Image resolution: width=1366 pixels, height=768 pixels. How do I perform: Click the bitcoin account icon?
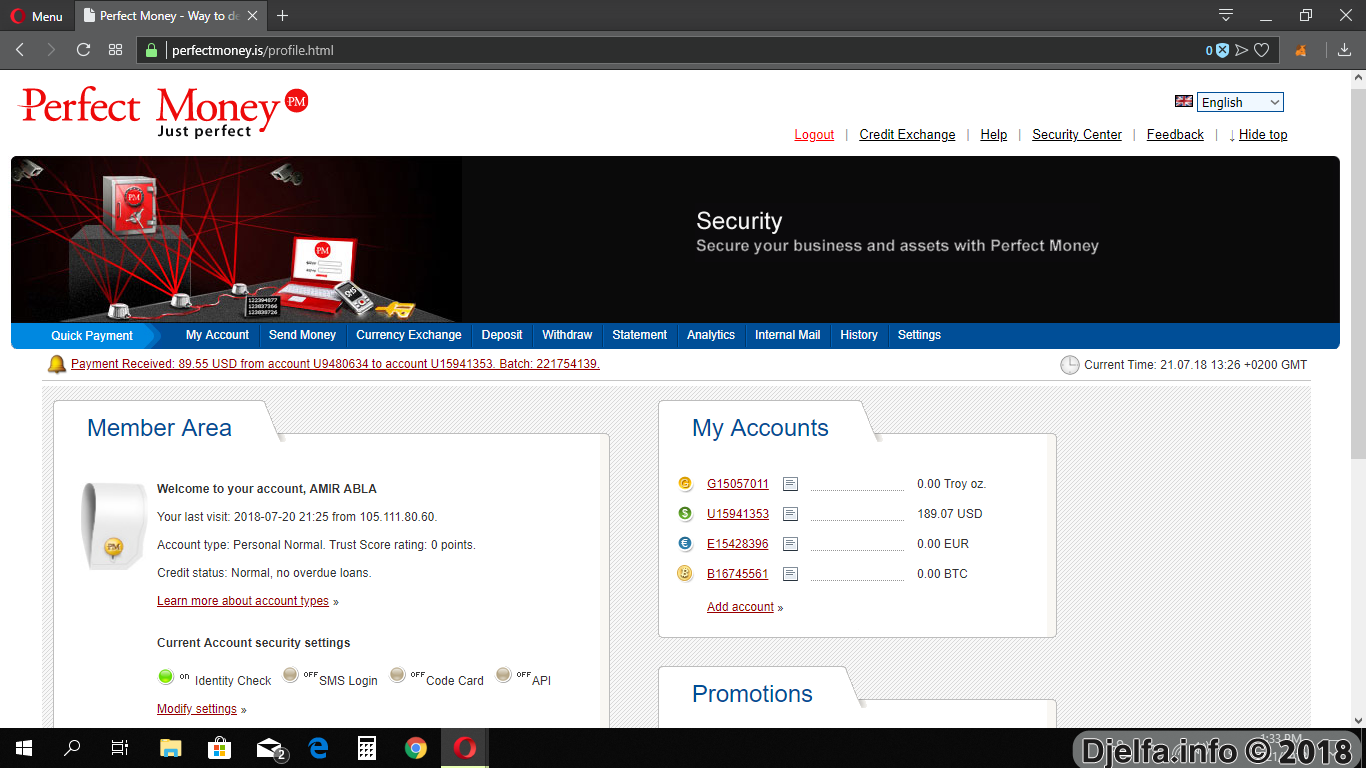685,574
